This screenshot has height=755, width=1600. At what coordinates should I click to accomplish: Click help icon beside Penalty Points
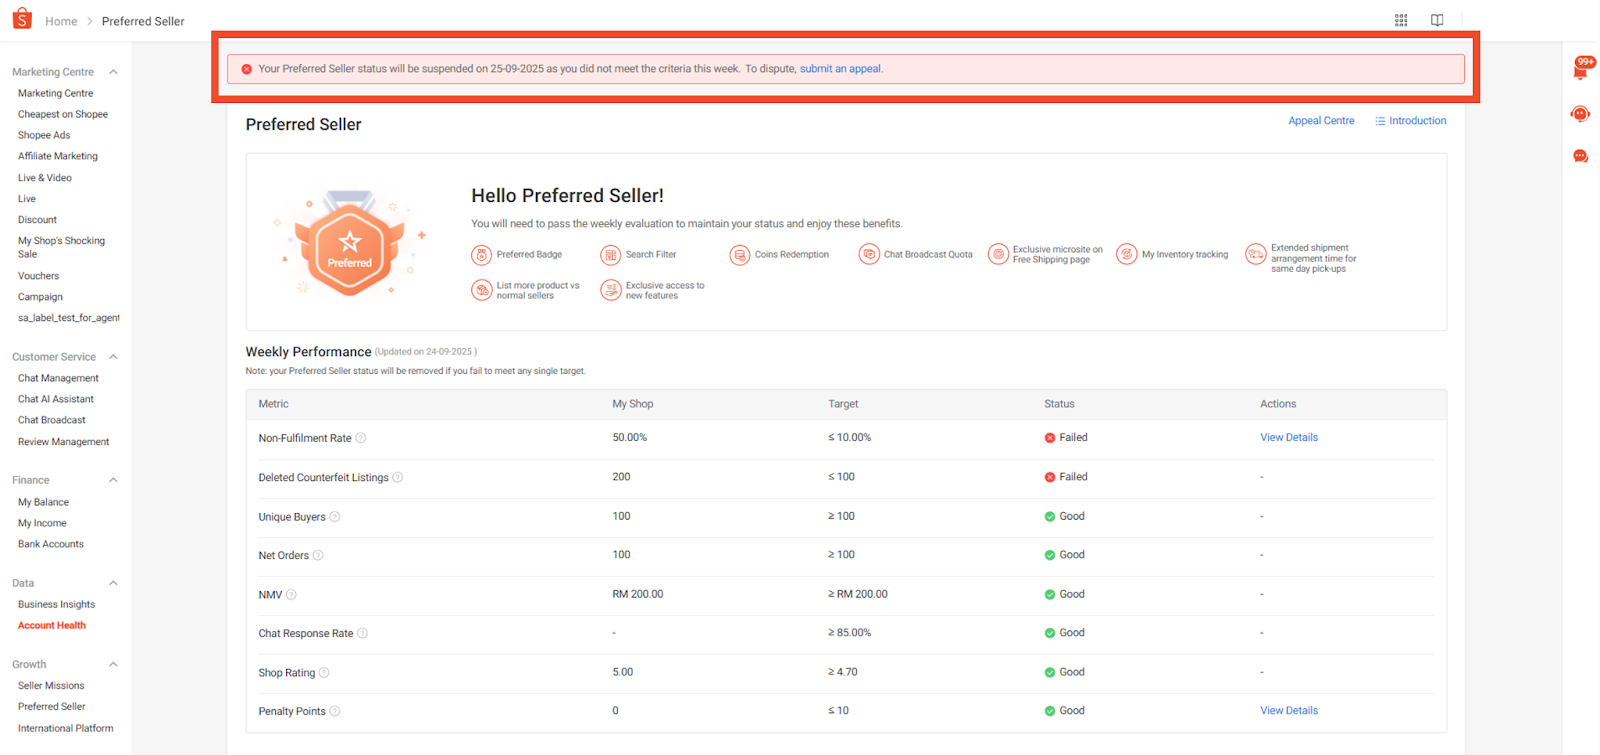pyautogui.click(x=335, y=711)
